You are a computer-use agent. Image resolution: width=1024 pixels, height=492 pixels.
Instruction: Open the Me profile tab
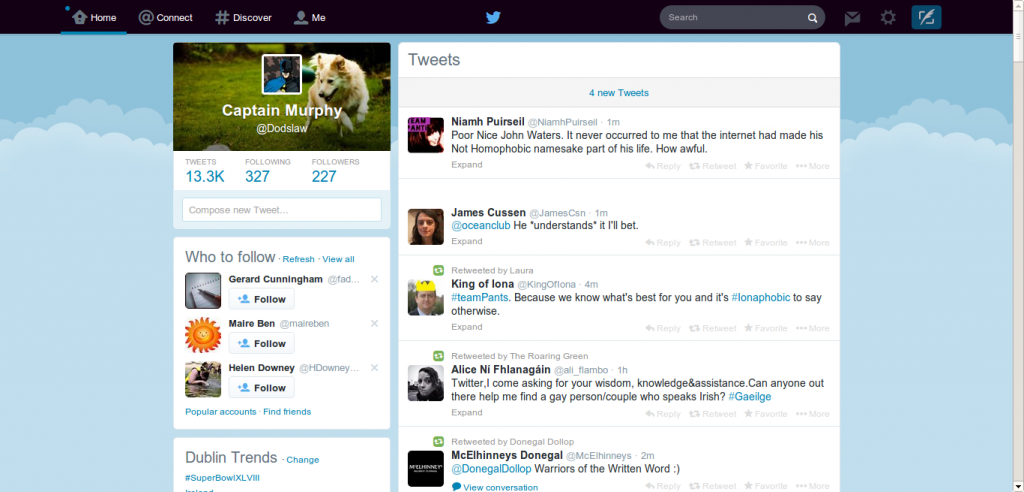tap(310, 18)
